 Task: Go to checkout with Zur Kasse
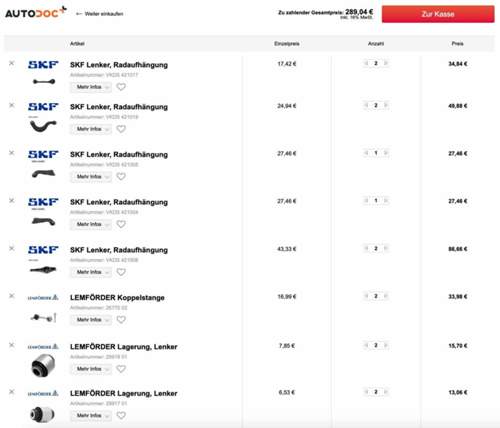(438, 14)
